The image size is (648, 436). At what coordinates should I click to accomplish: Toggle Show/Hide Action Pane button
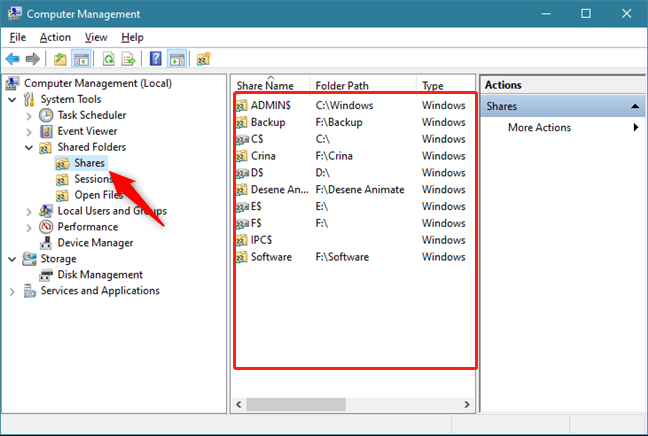177,59
